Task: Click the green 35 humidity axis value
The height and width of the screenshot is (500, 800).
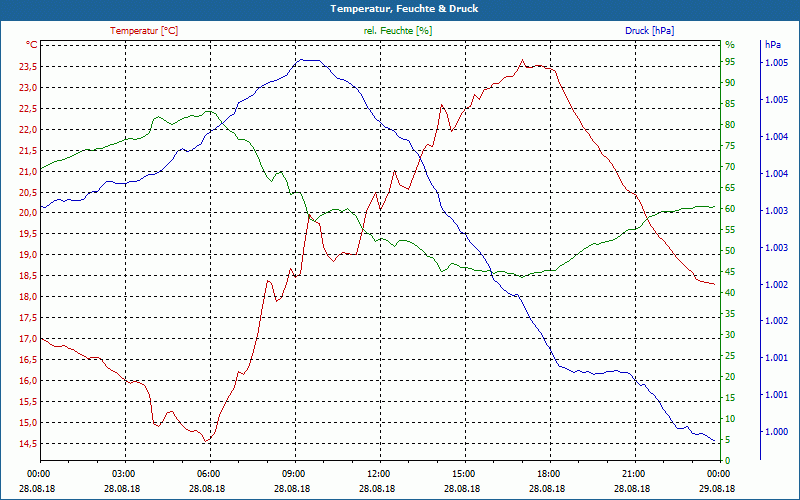Action: pos(730,314)
